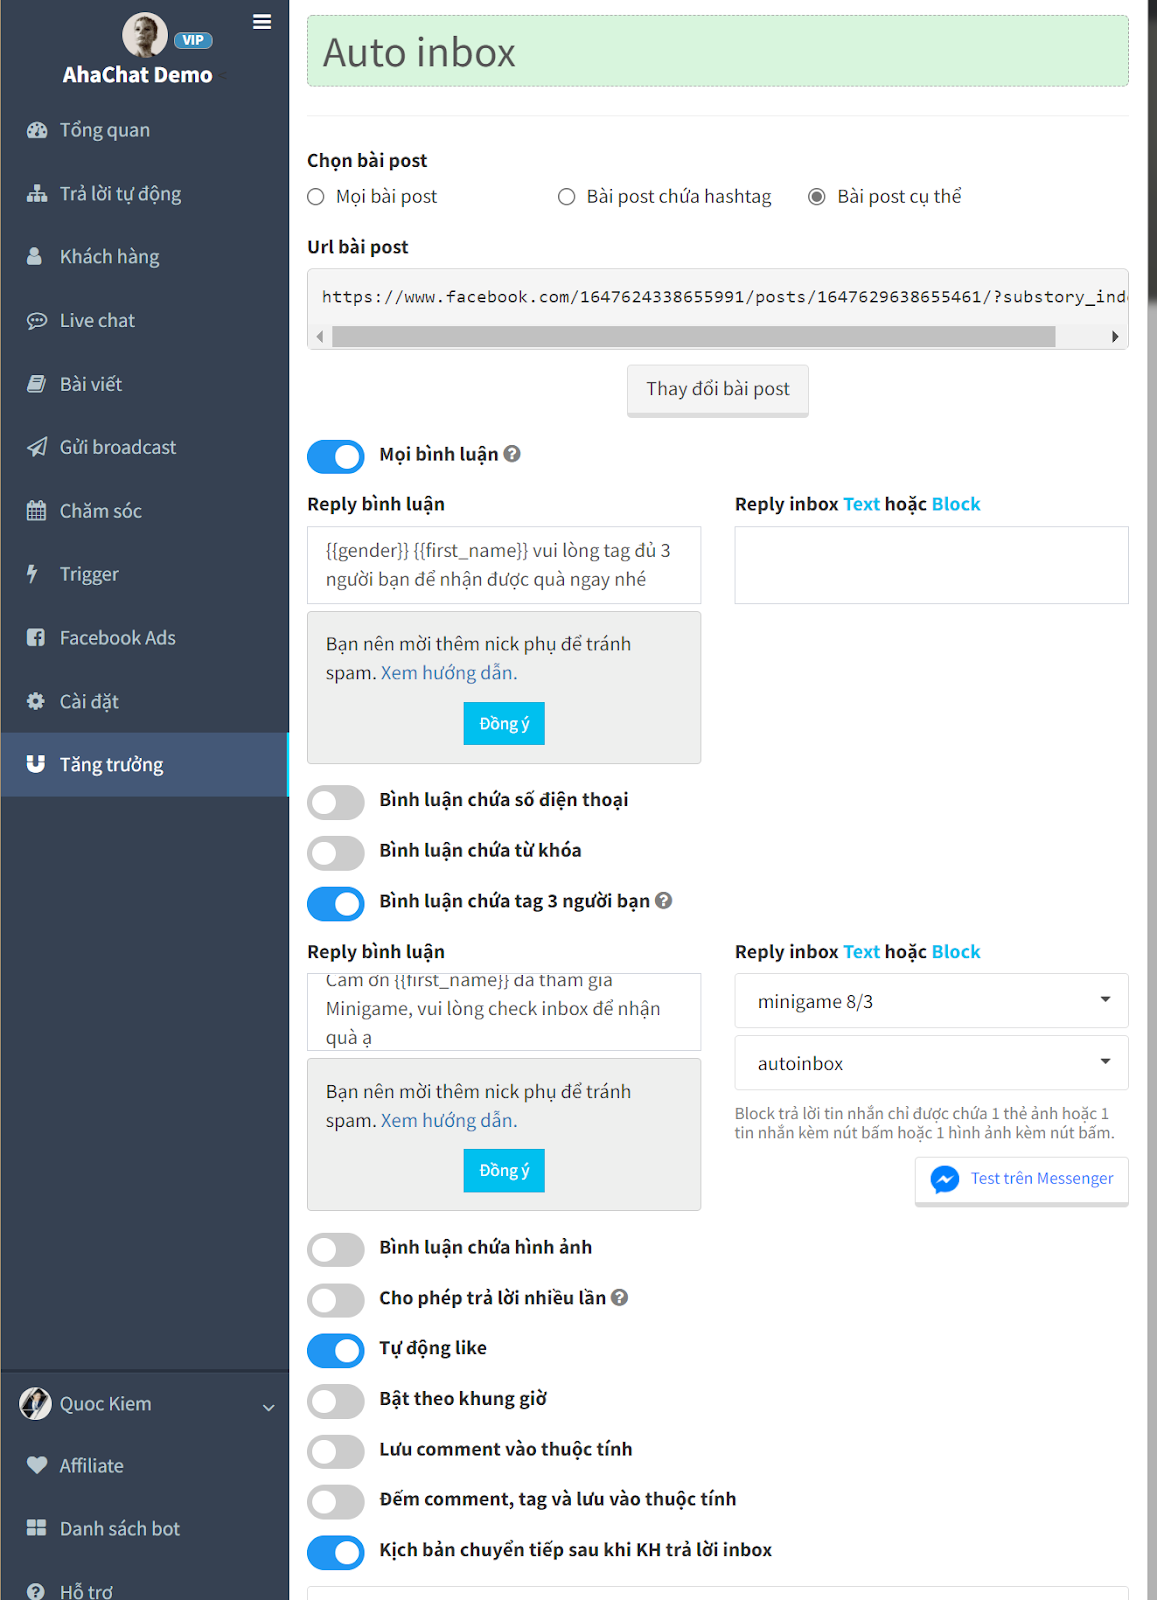Image resolution: width=1157 pixels, height=1600 pixels.
Task: Click the Trigger lightning bolt icon
Action: [32, 574]
